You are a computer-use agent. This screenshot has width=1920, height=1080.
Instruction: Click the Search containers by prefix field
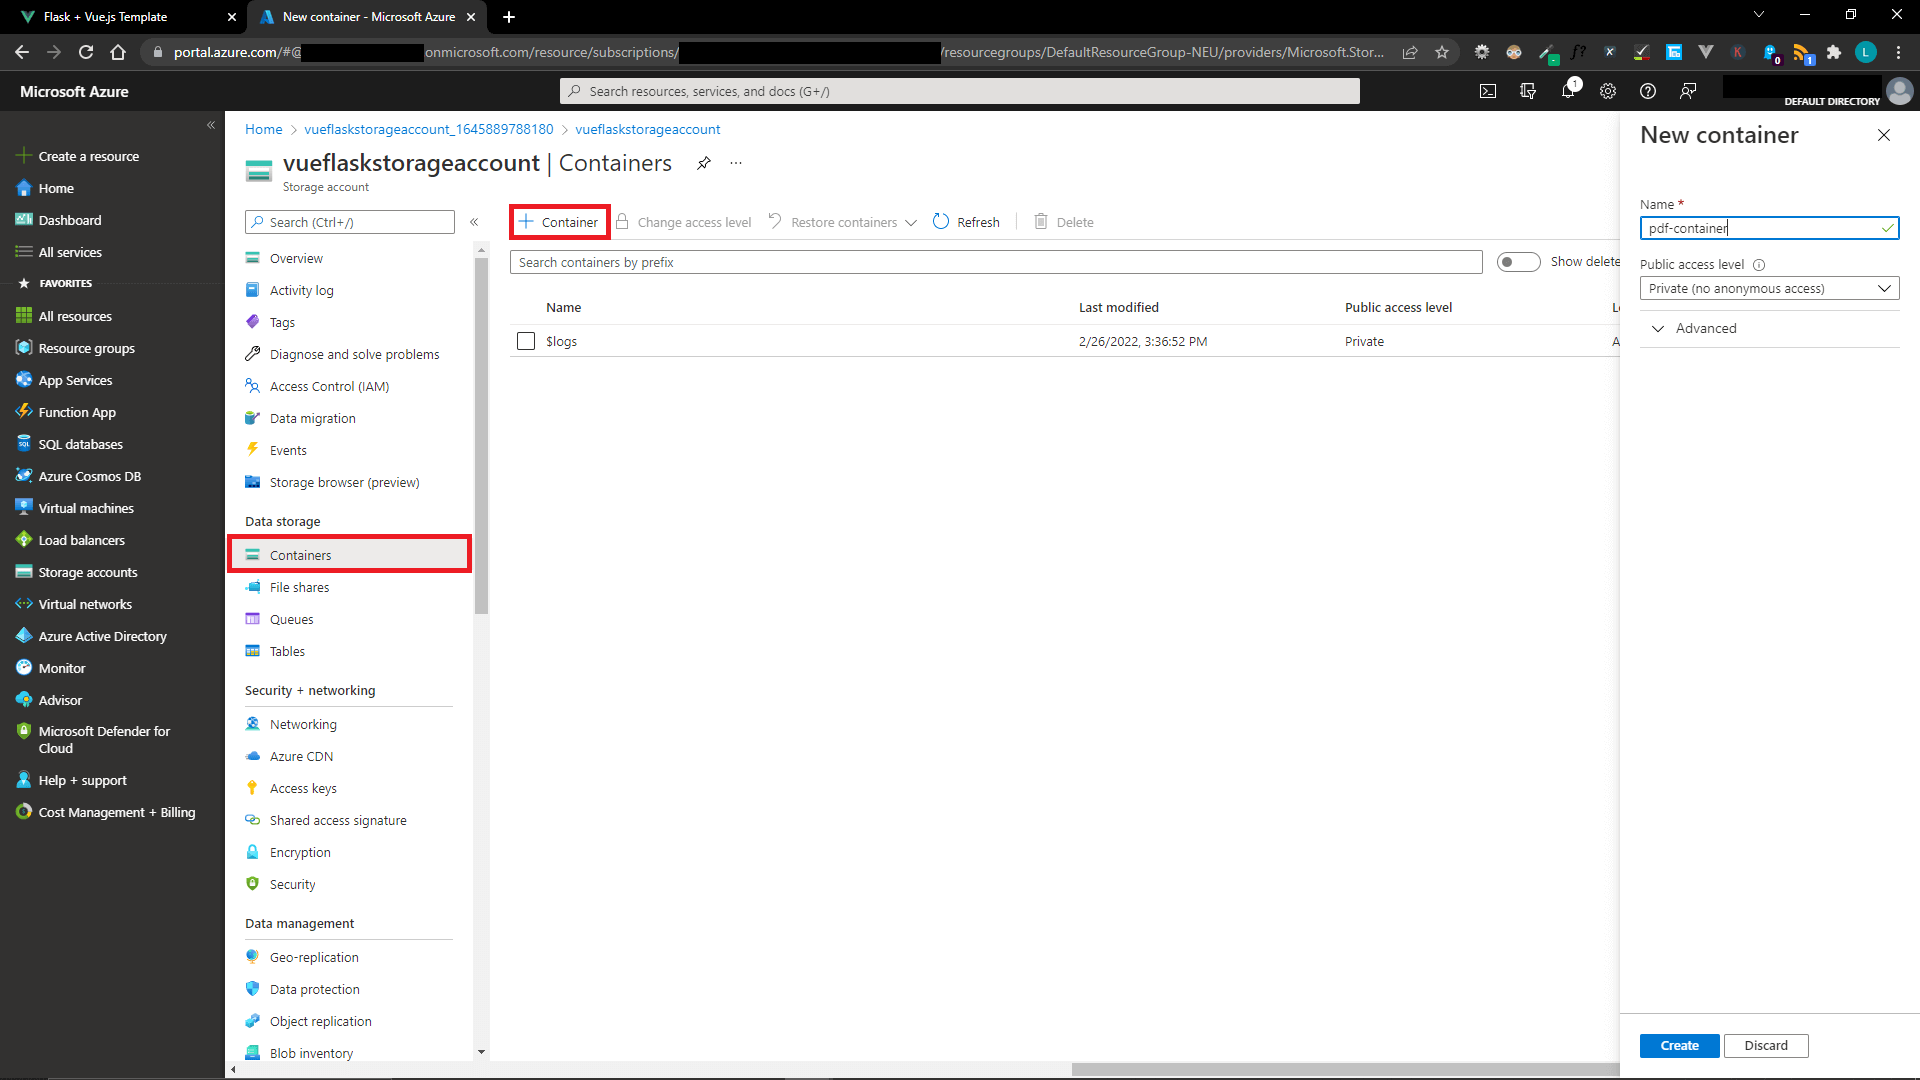tap(996, 261)
